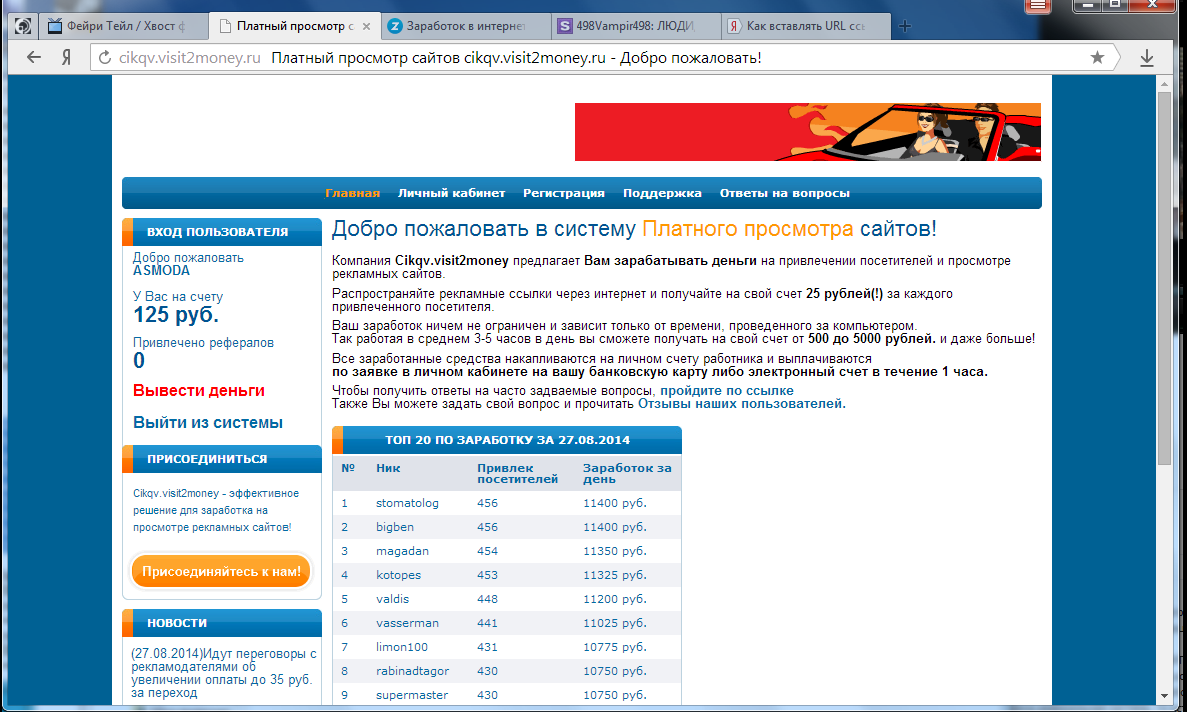Viewport: 1187px width, 712px height.
Task: Open the Yandex 'Я' home button
Action: 67,58
